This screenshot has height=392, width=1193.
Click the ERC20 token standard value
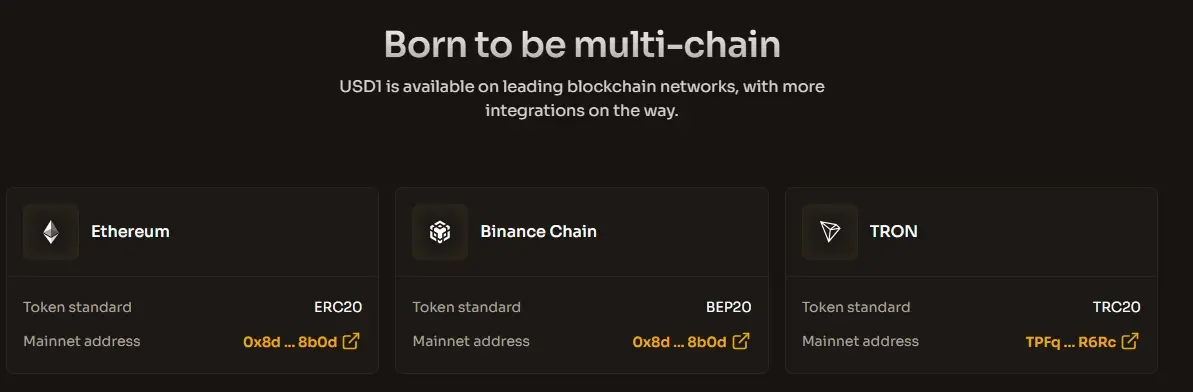(x=338, y=308)
